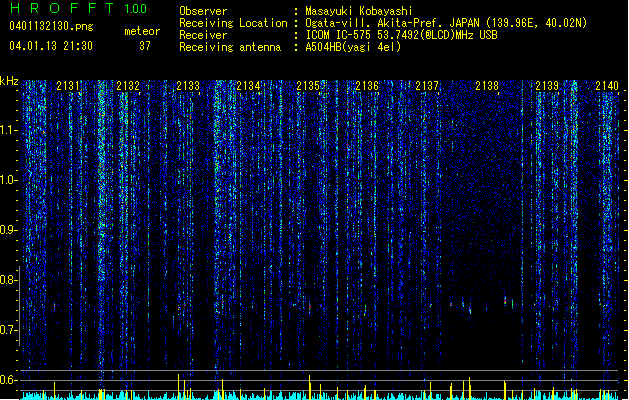Click the 2132 time marker
The width and height of the screenshot is (629, 400).
click(128, 86)
